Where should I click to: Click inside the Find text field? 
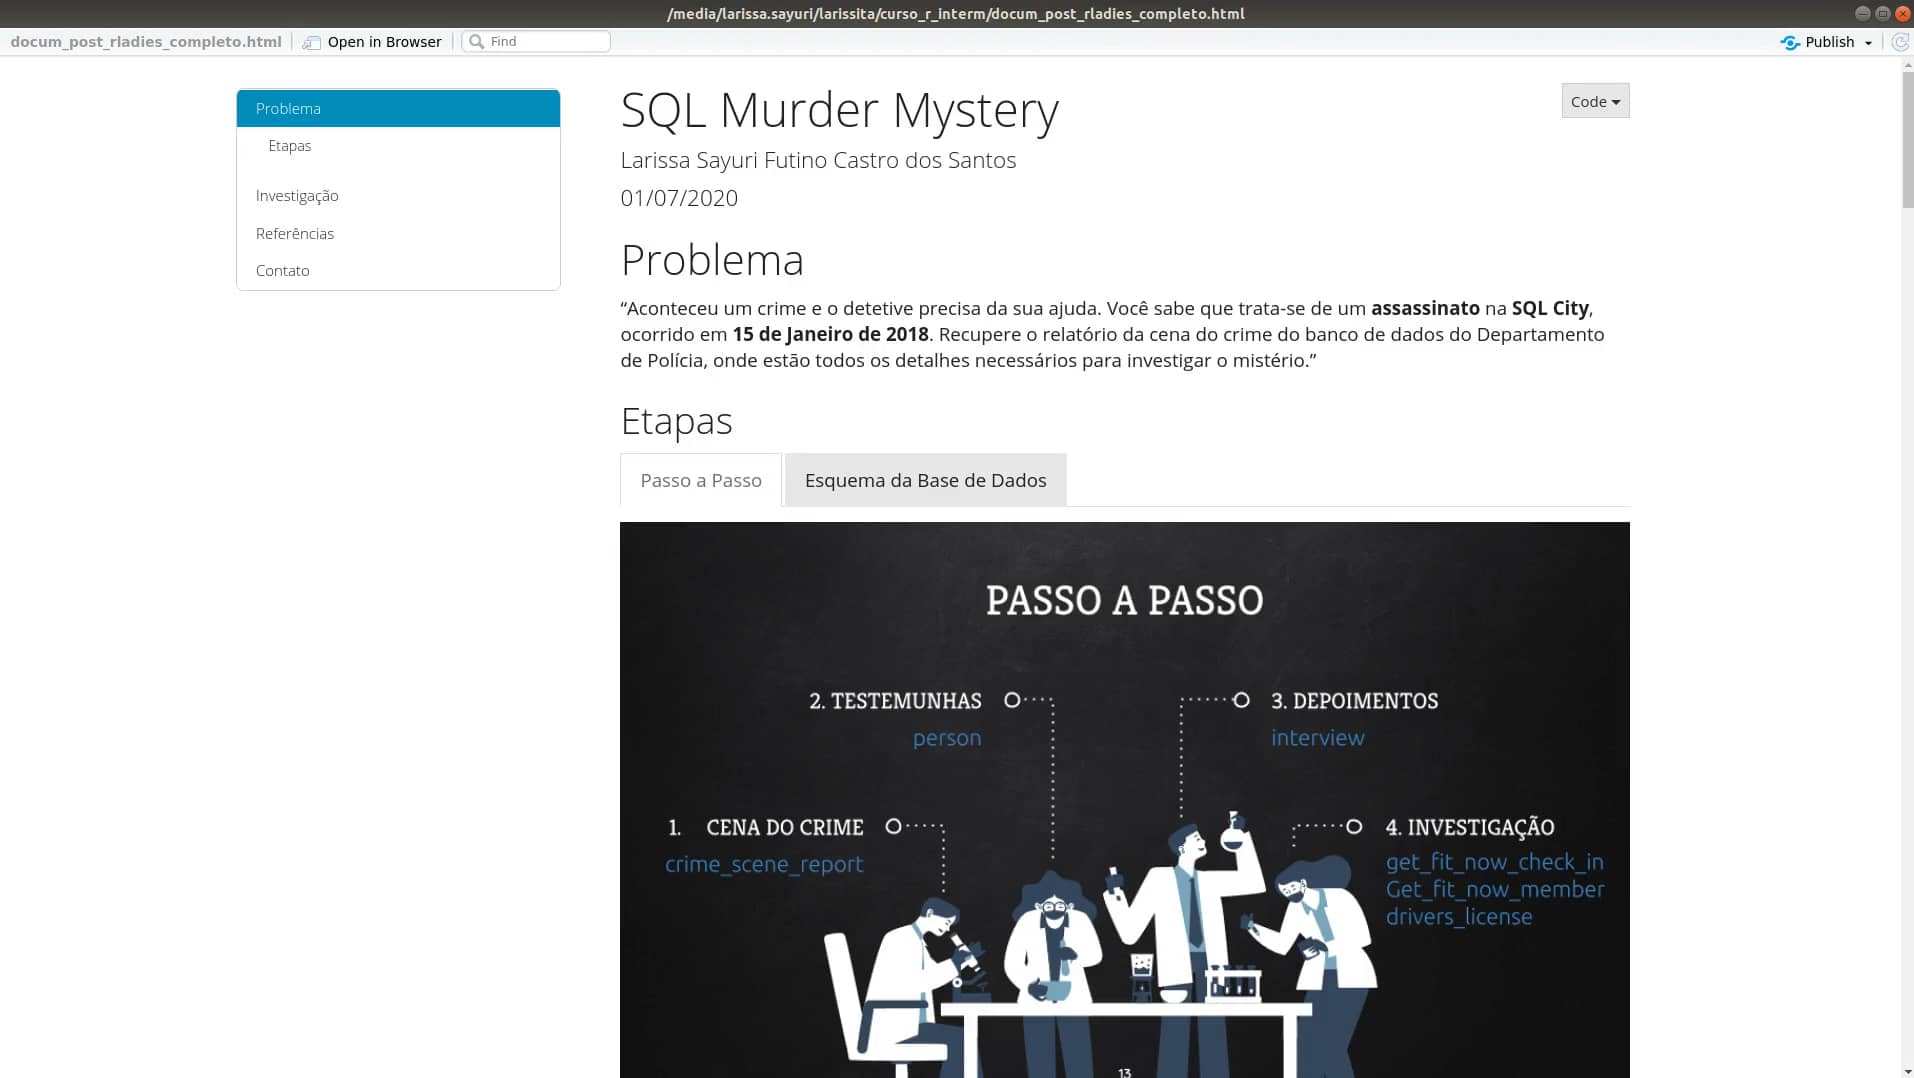point(545,41)
